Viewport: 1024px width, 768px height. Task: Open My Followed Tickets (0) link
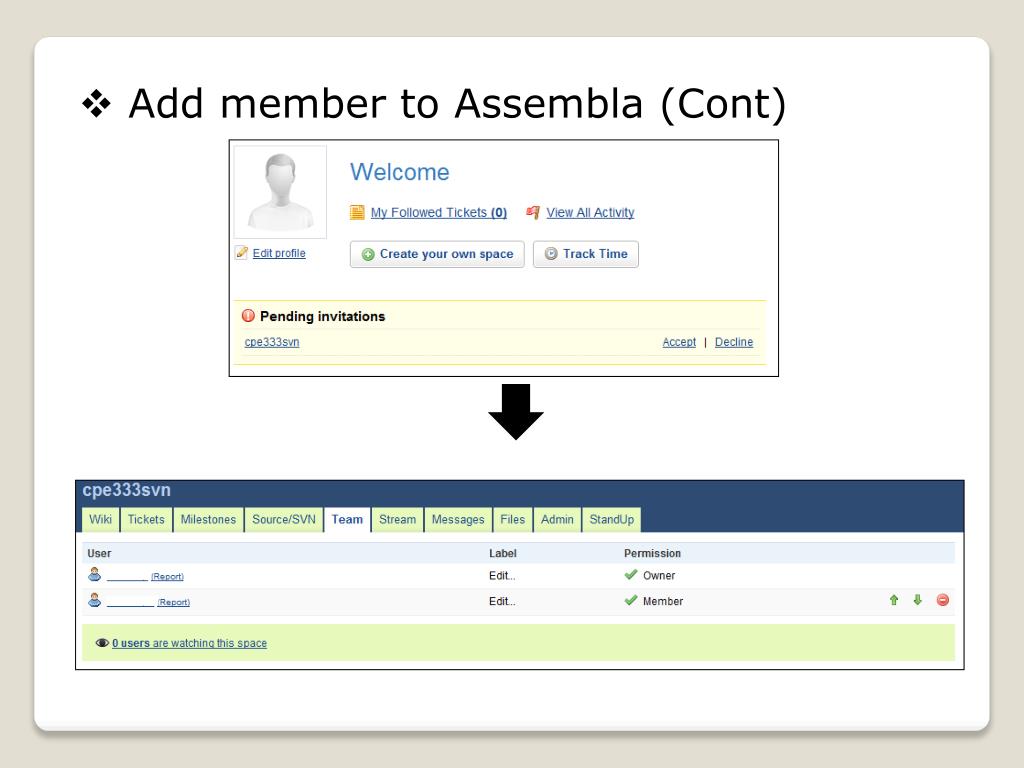(439, 212)
